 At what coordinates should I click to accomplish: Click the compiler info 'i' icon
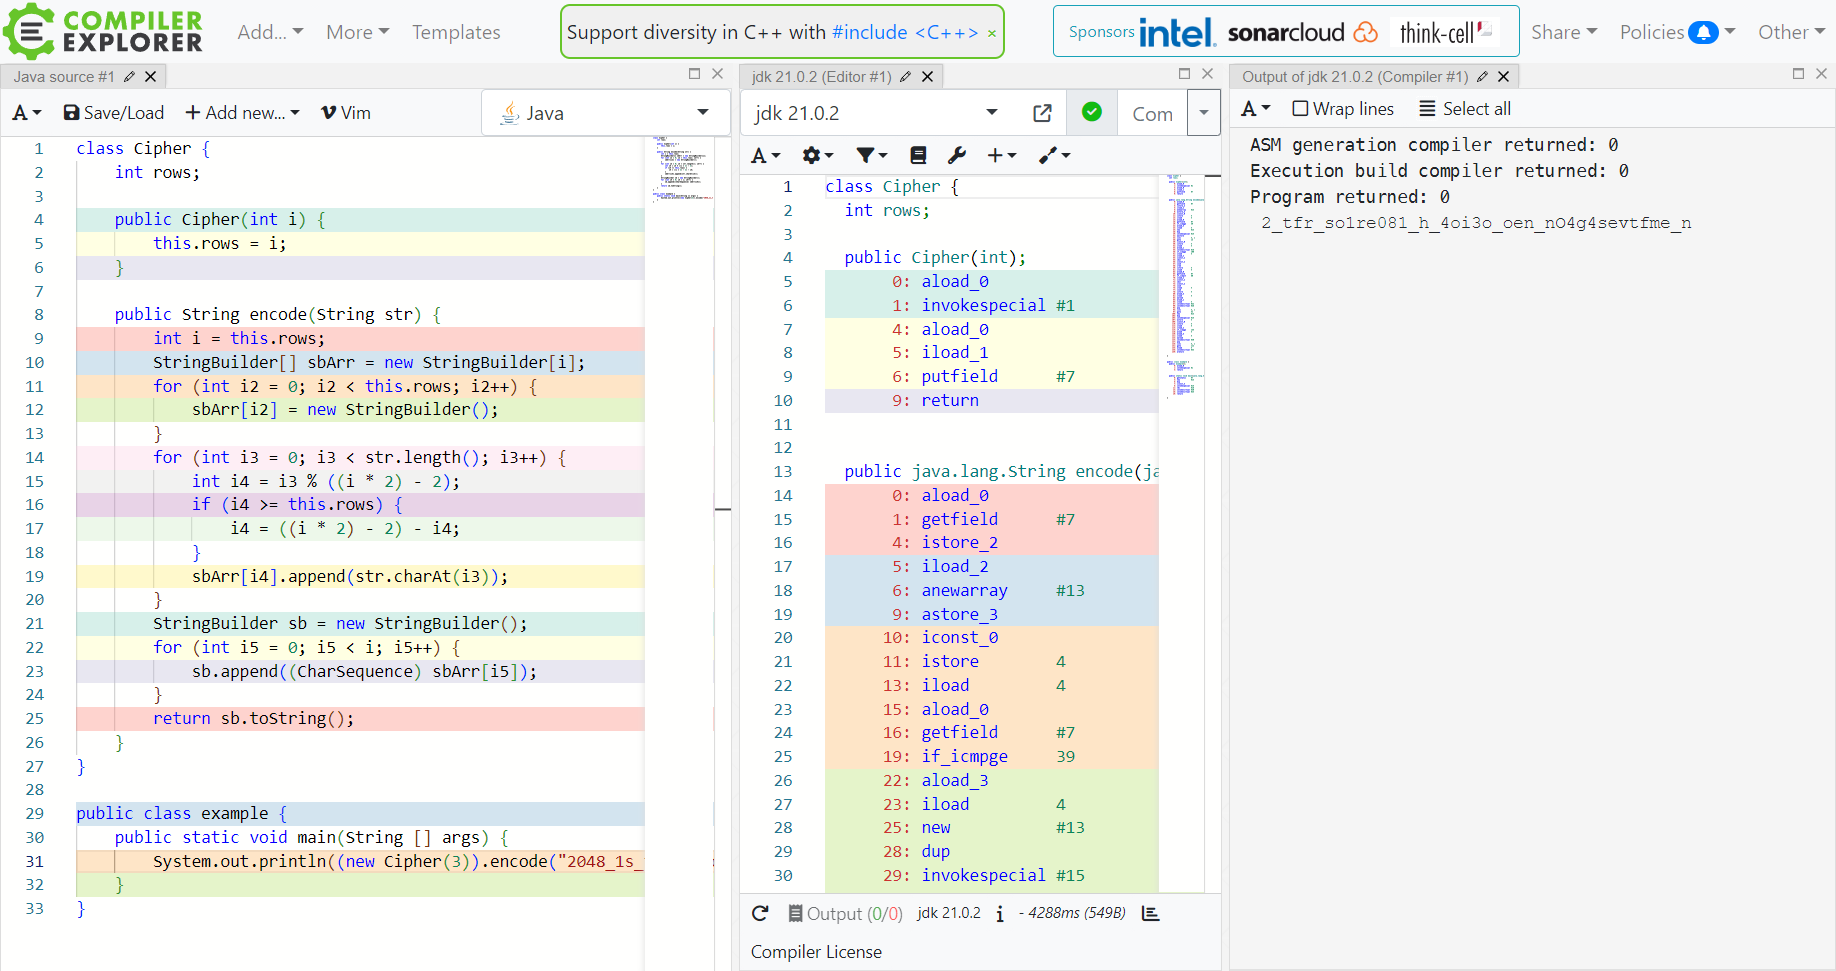click(999, 913)
